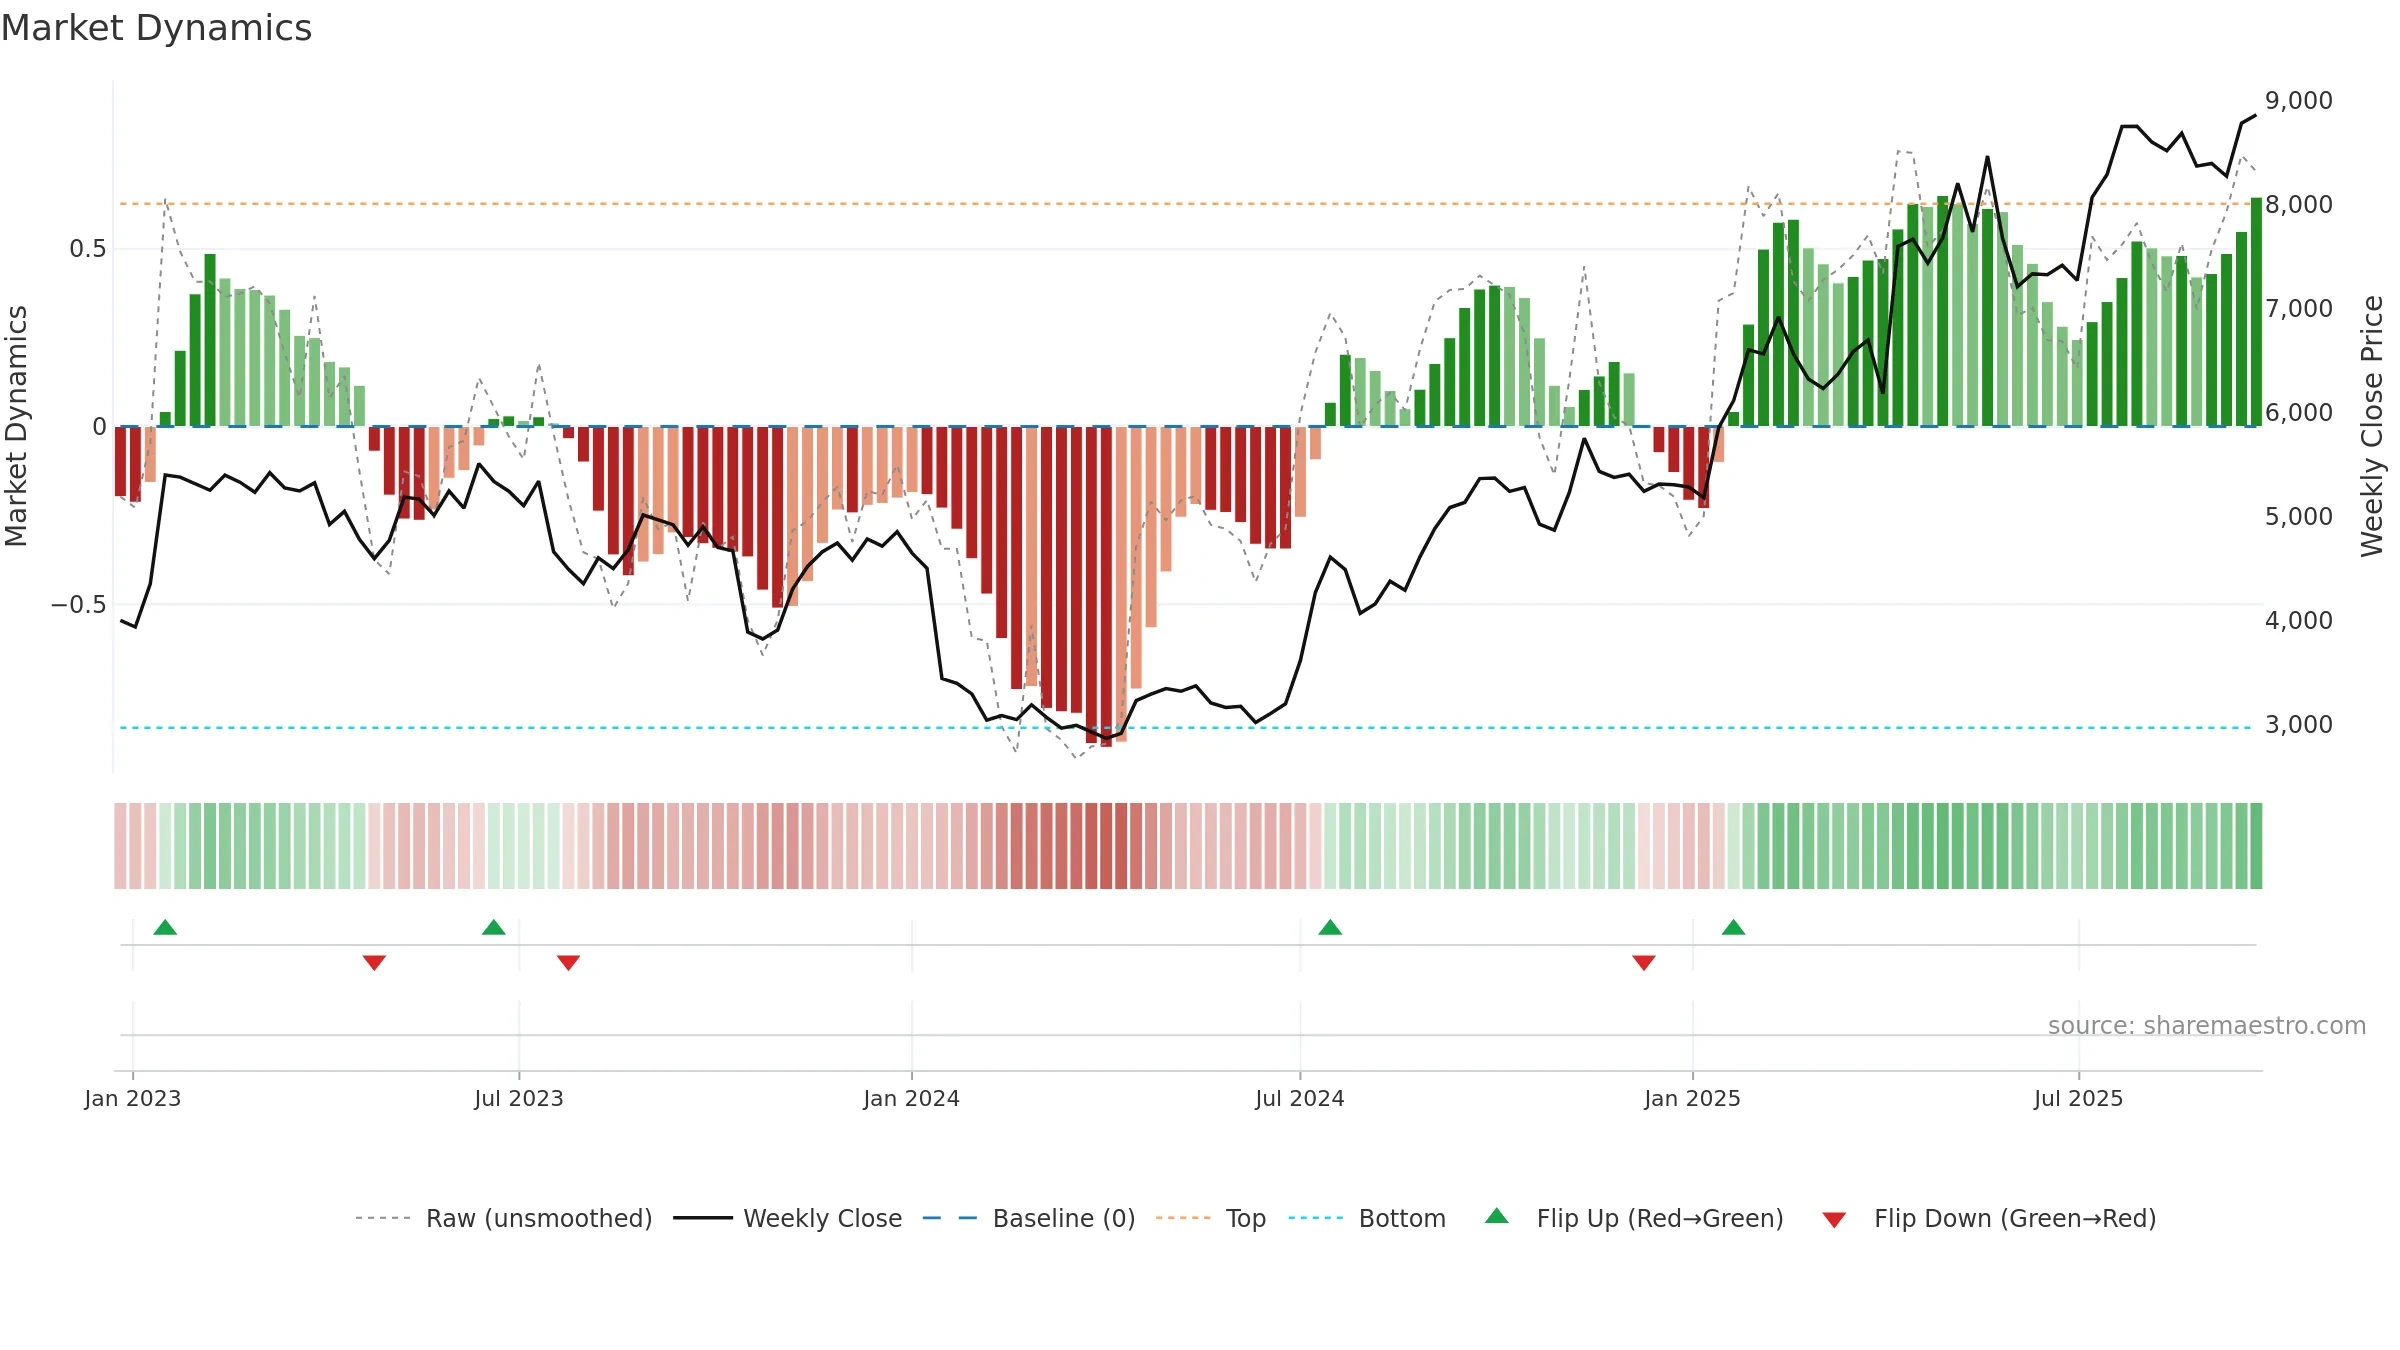This screenshot has height=1350, width=2400.
Task: Select the first flip-up marker near Jan 2023
Action: click(x=165, y=927)
